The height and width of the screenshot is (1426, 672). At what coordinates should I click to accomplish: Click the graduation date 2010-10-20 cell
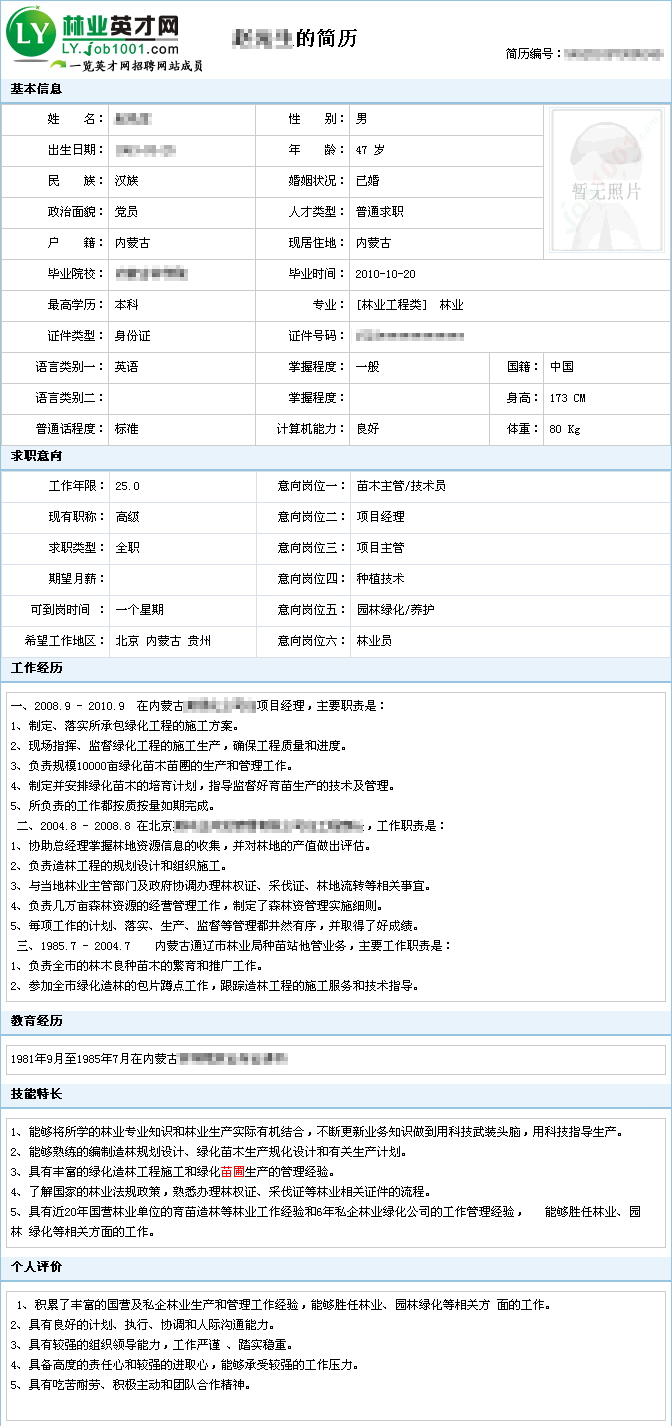click(385, 274)
